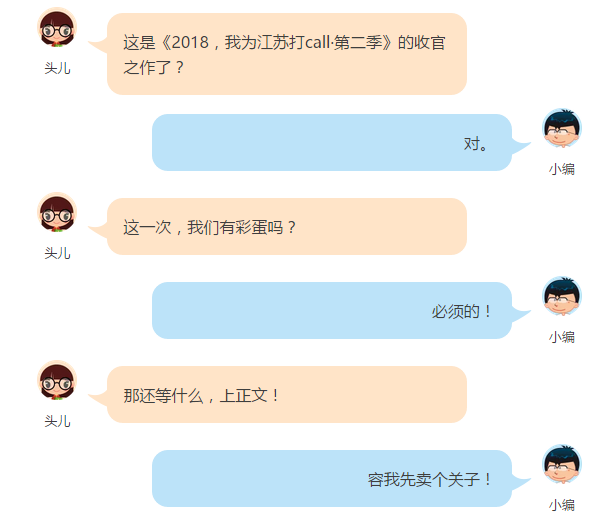Click the blue bubble saying 对。
The width and height of the screenshot is (604, 527).
coord(332,143)
